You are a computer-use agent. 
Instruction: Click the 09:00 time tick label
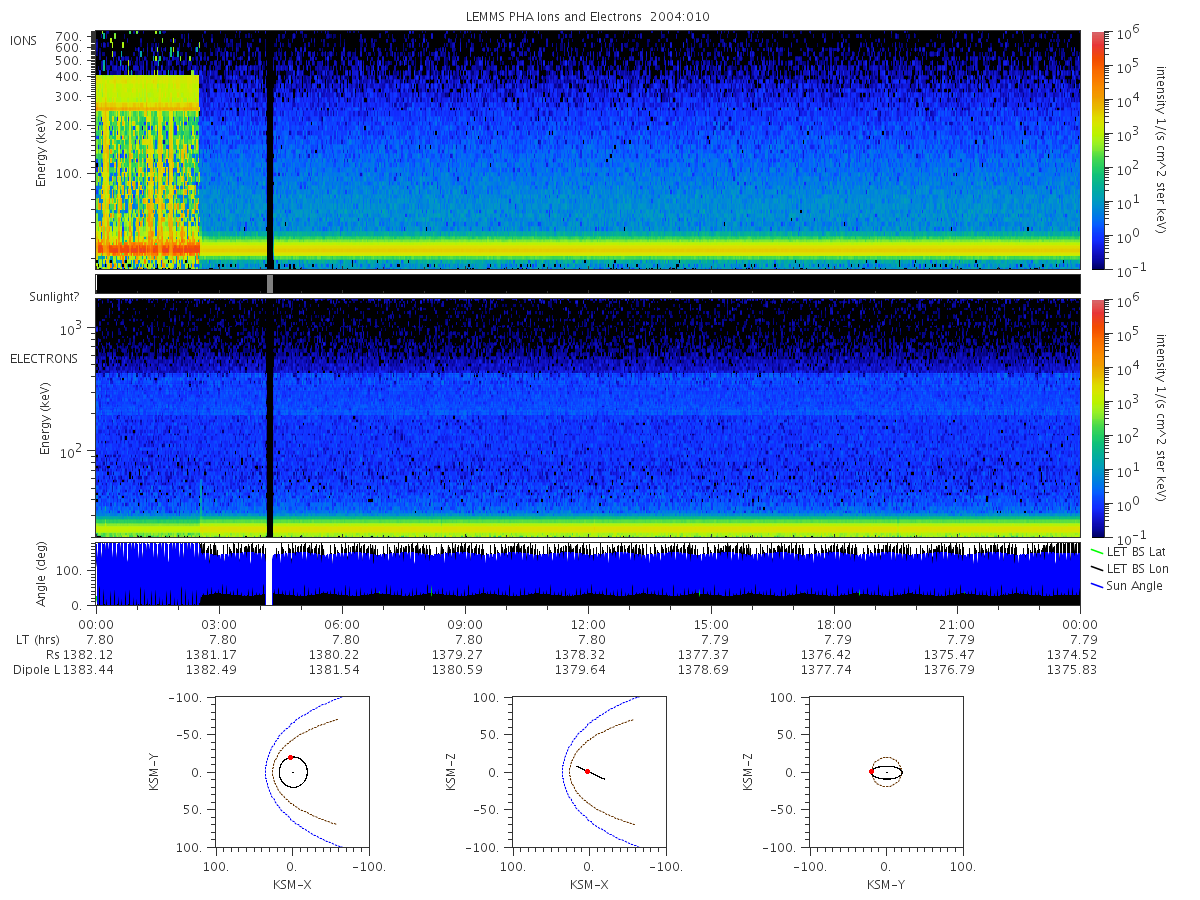pyautogui.click(x=465, y=625)
